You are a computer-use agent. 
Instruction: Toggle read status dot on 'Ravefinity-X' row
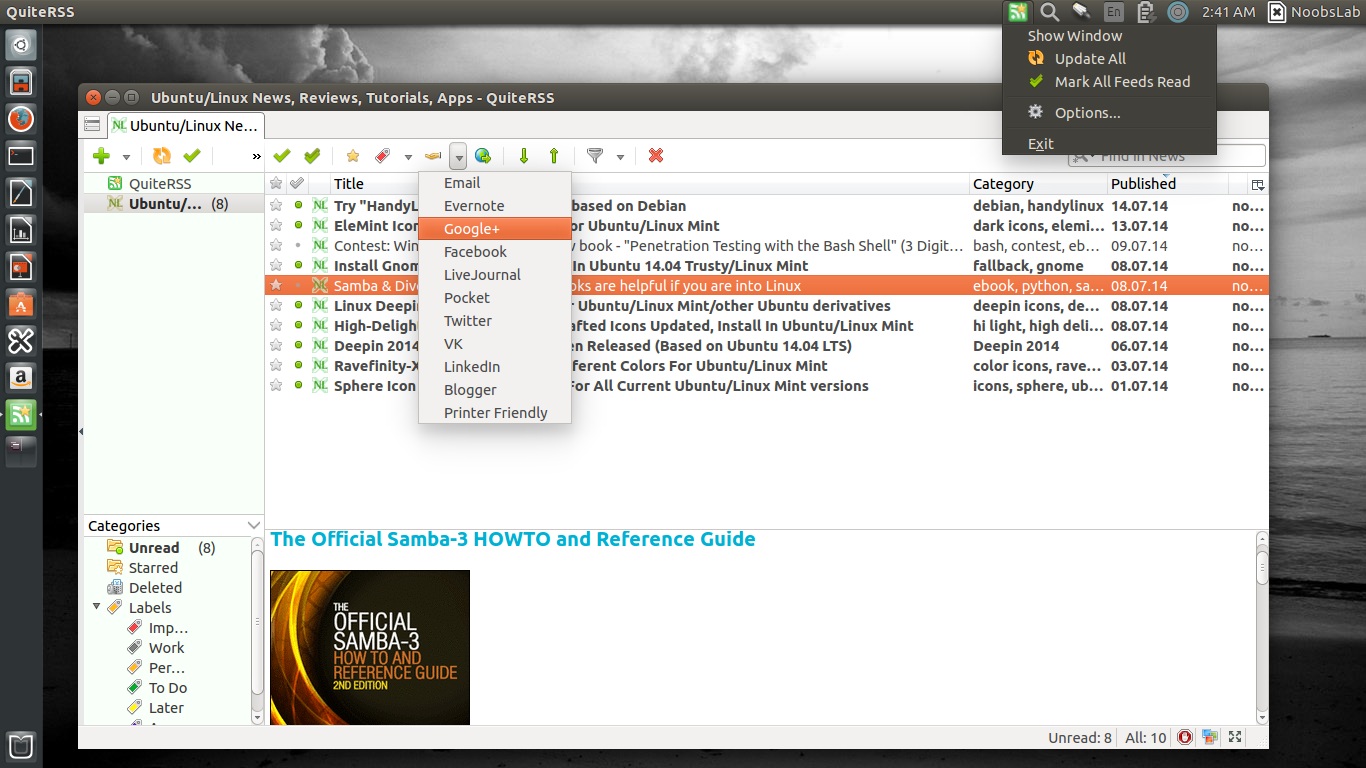pyautogui.click(x=298, y=366)
